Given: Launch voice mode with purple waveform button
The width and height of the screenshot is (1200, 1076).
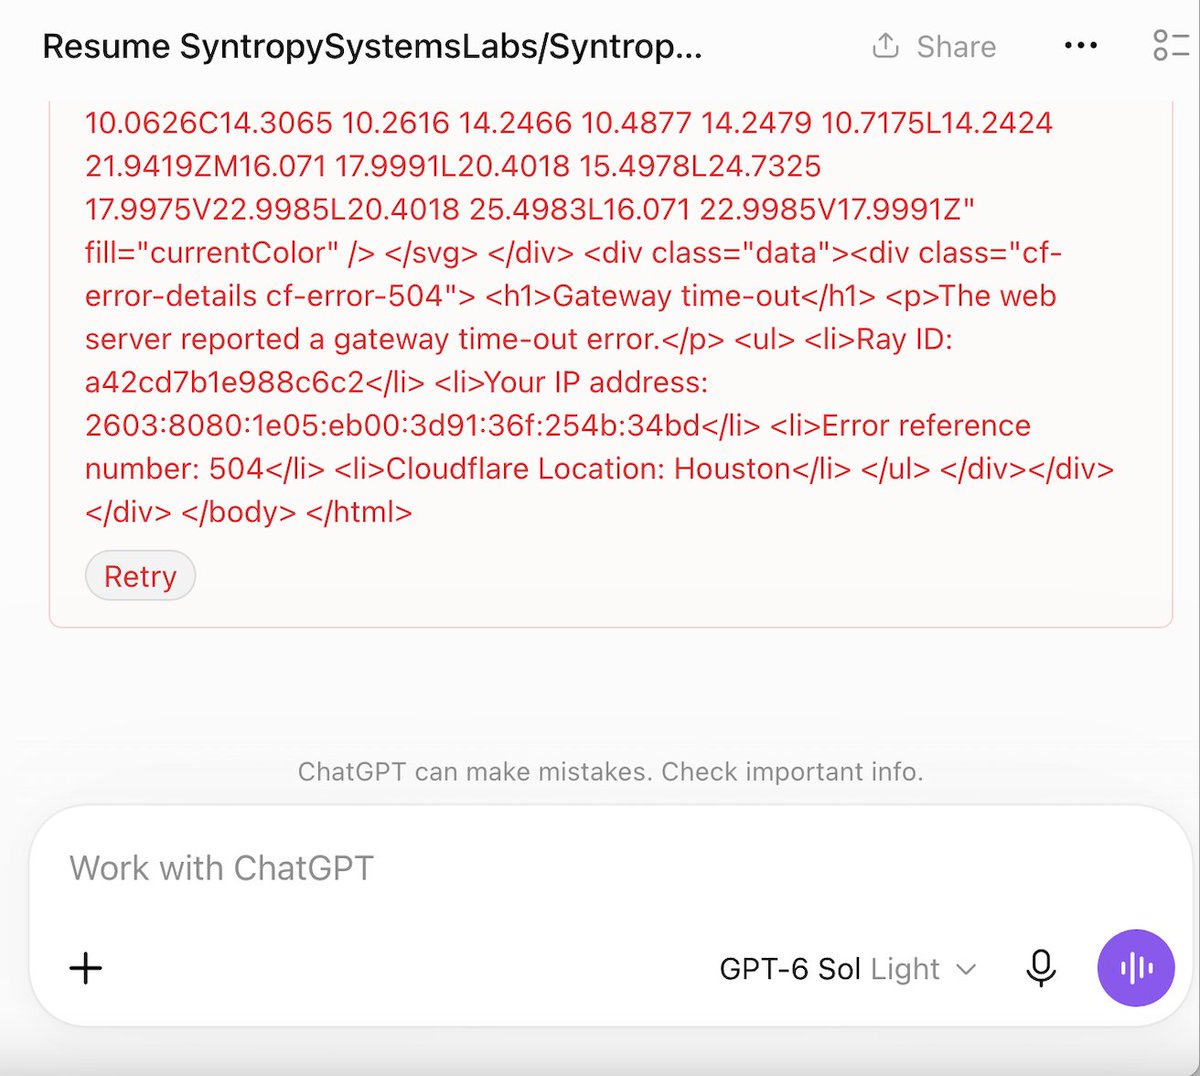Looking at the screenshot, I should pos(1136,968).
